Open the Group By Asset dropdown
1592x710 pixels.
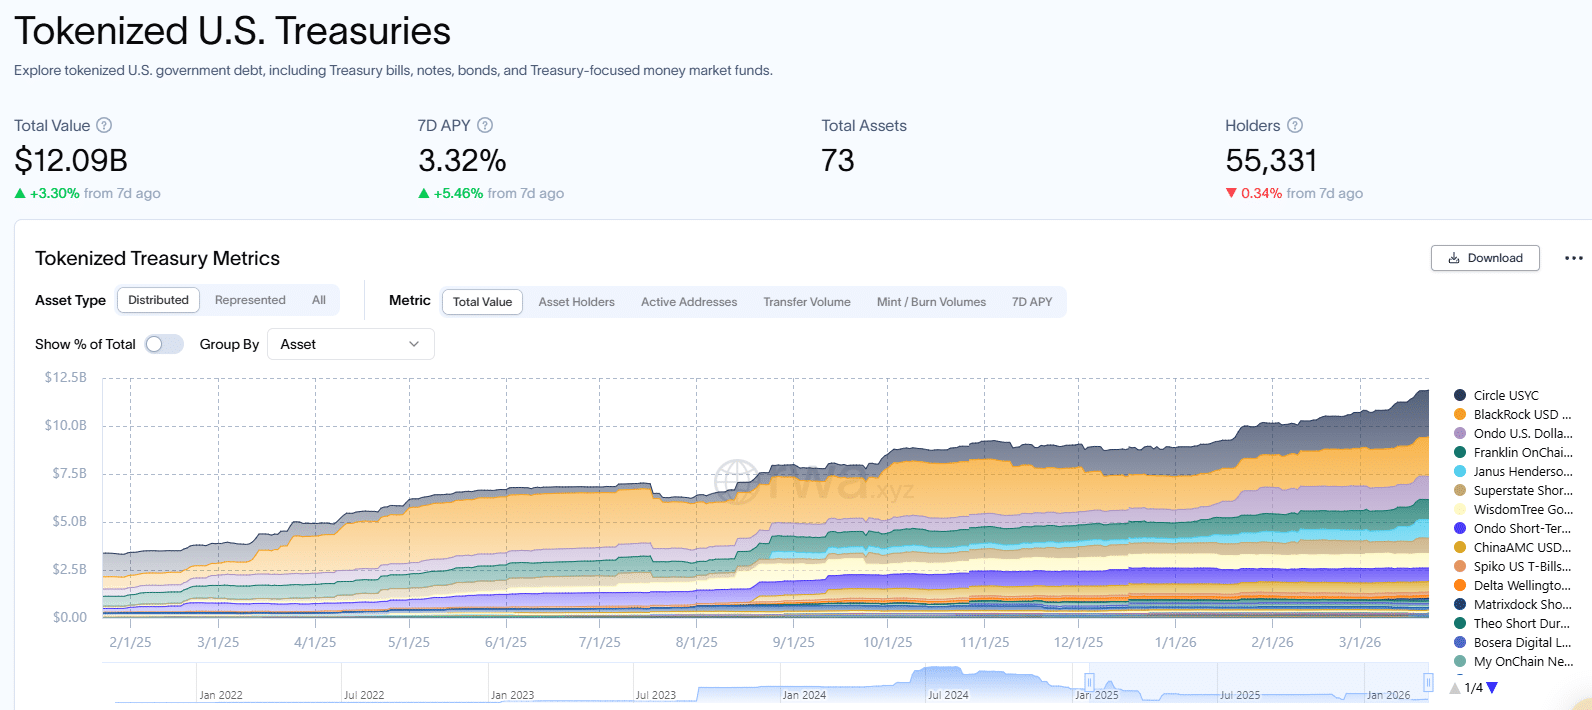(350, 344)
